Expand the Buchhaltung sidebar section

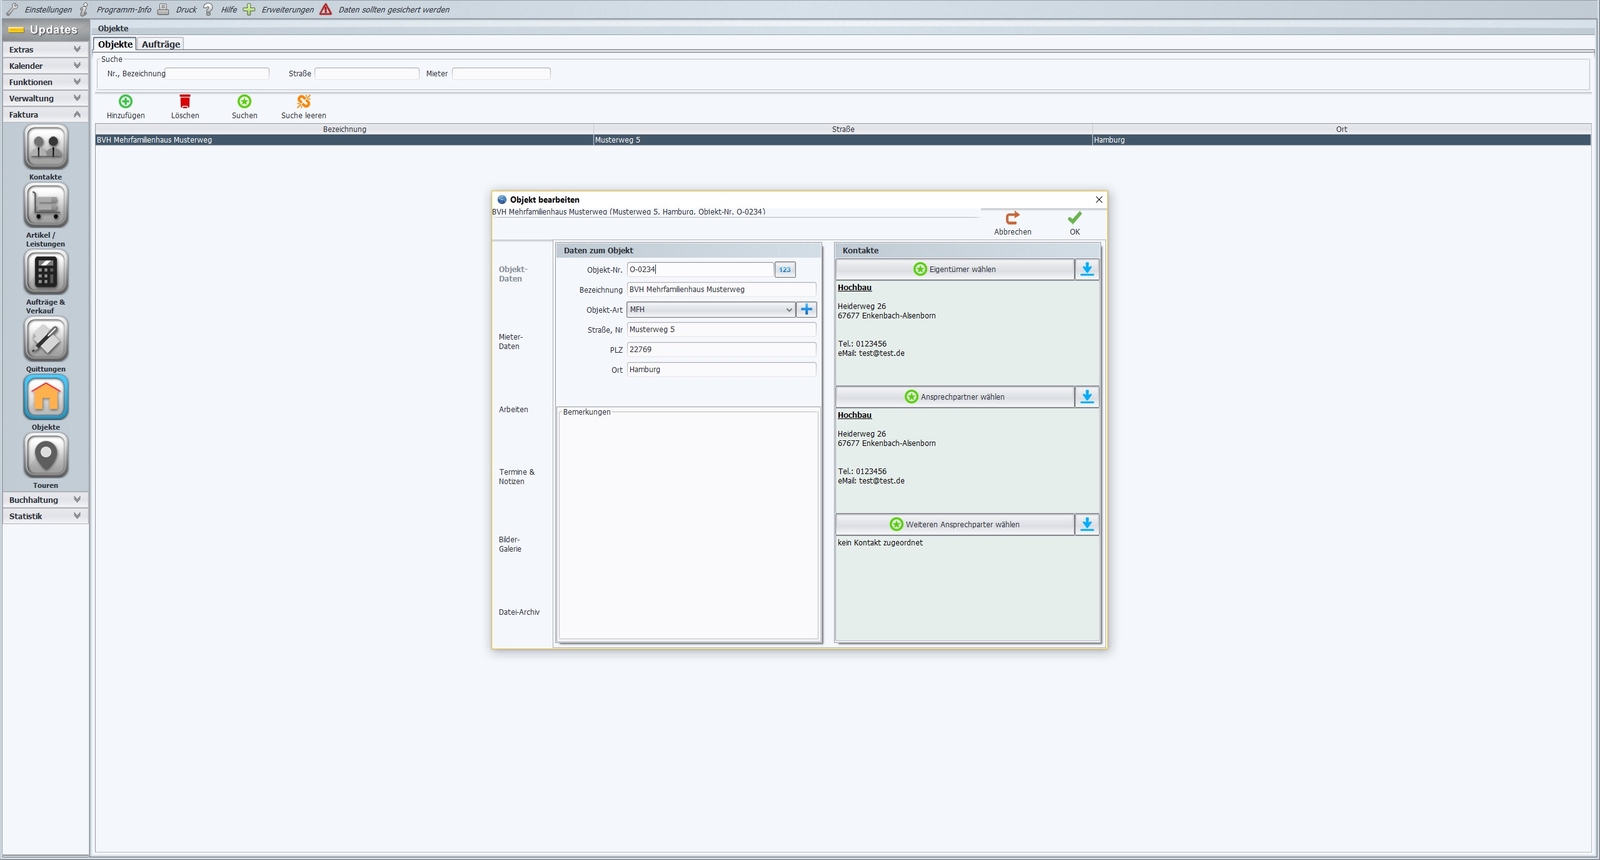(45, 500)
